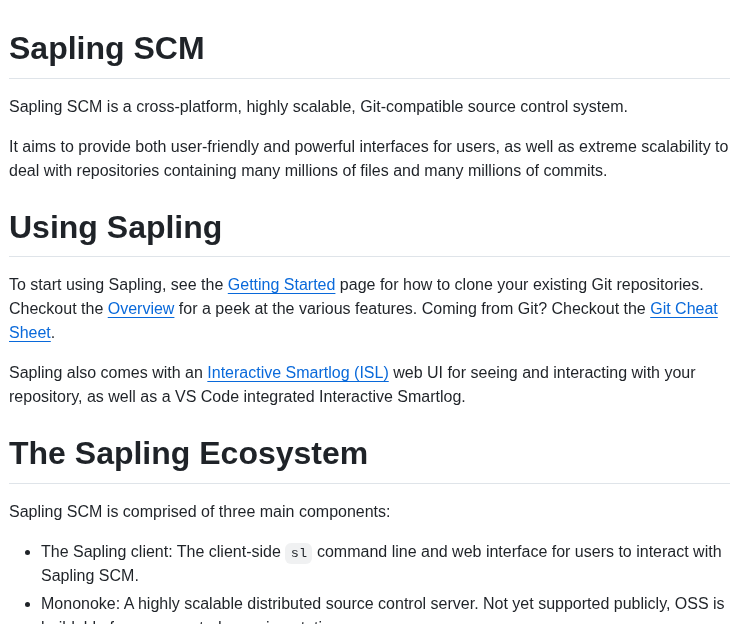The width and height of the screenshot is (738, 624).
Task: Click the bullet marker before Mononoke
Action: (x=28, y=605)
